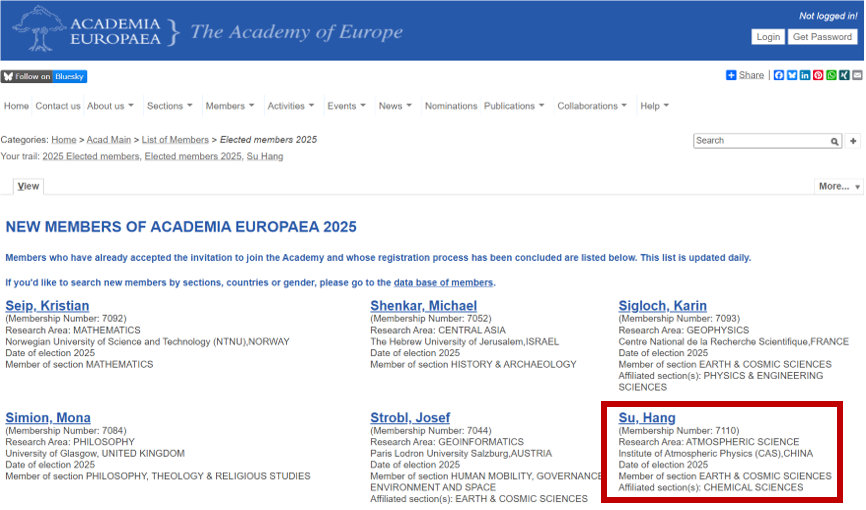The width and height of the screenshot is (866, 510).
Task: Expand the More... dropdown
Action: click(838, 186)
